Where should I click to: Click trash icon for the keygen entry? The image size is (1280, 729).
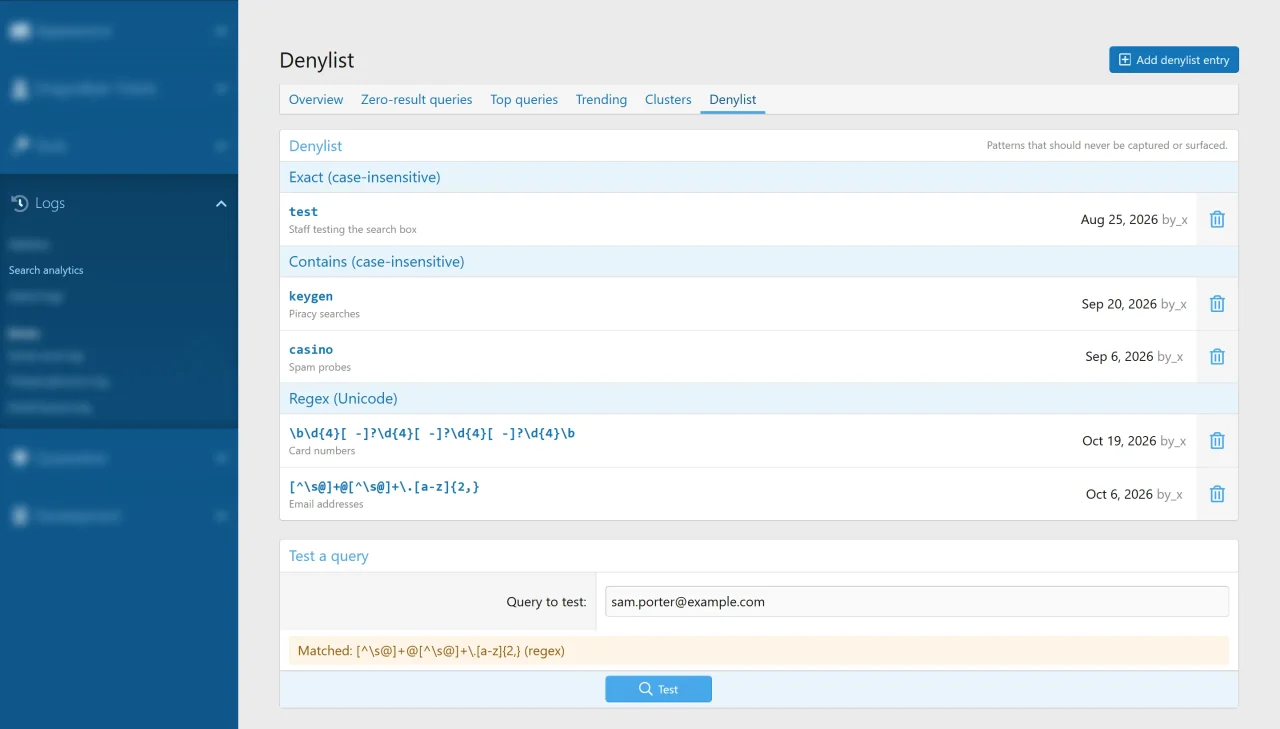pos(1217,304)
